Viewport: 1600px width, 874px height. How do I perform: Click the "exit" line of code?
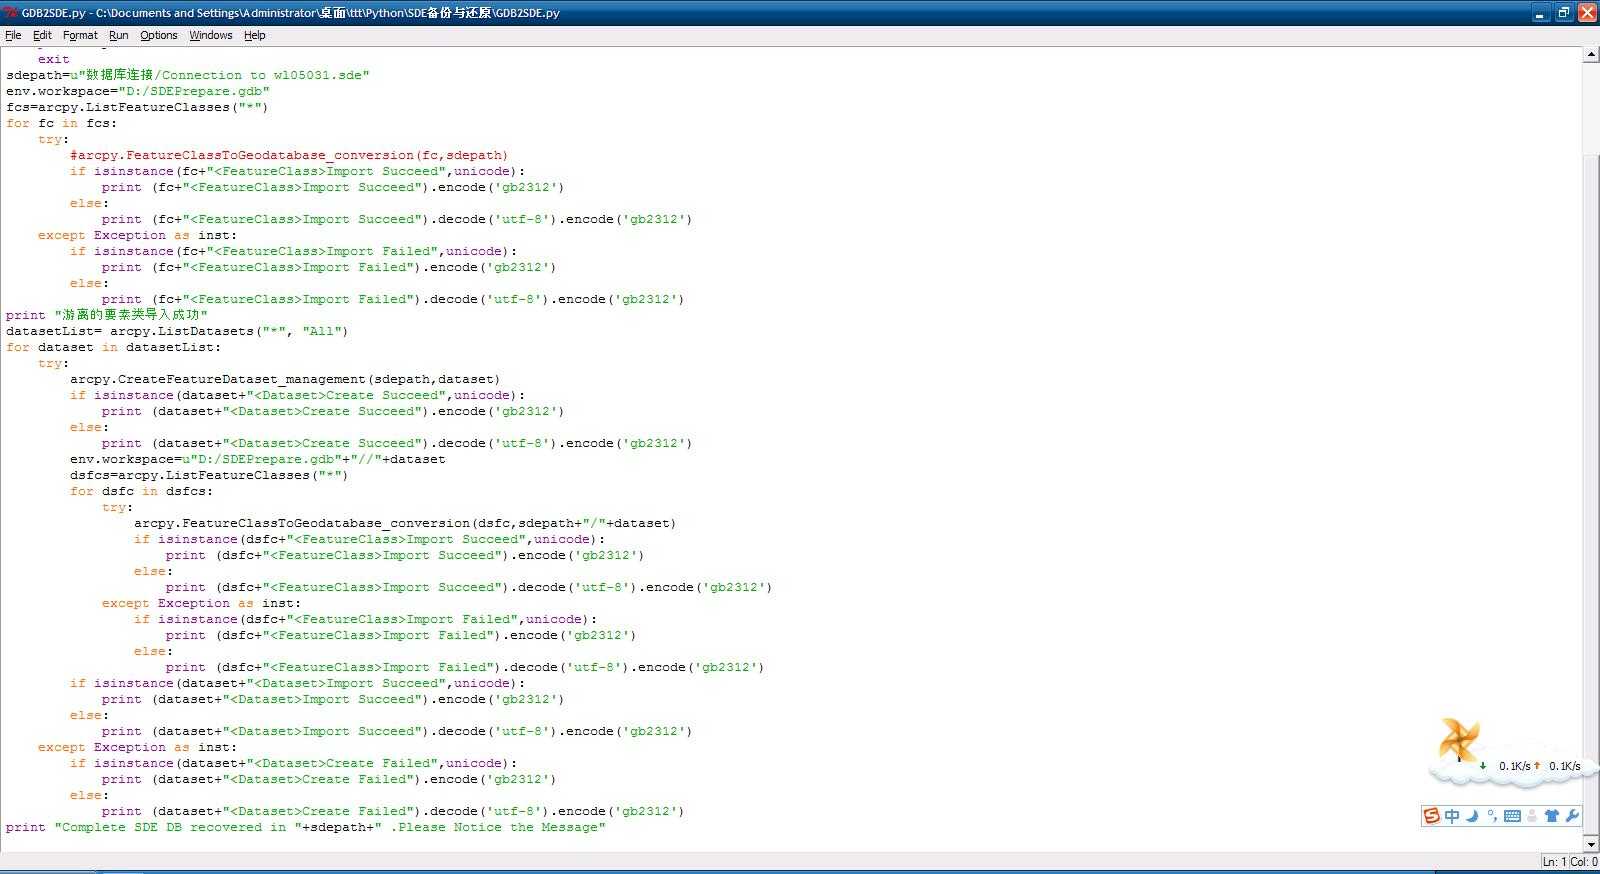[x=54, y=59]
